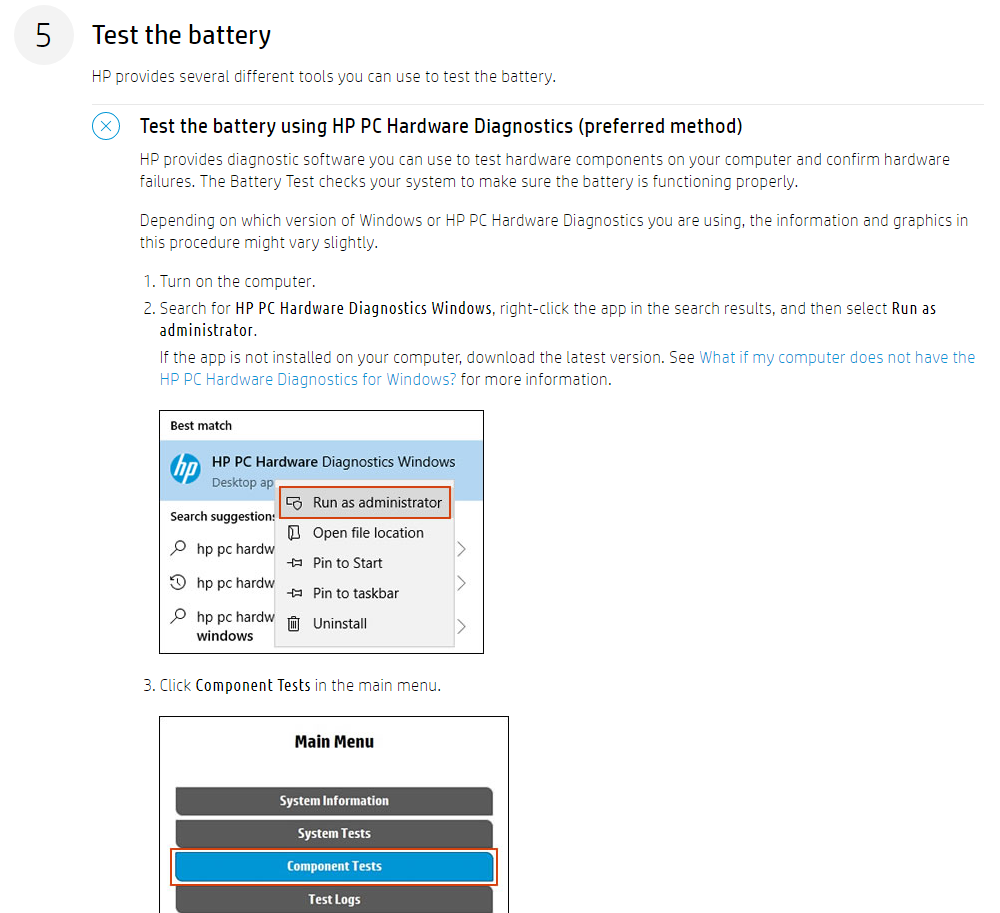Click System Information in the Main Menu

334,801
